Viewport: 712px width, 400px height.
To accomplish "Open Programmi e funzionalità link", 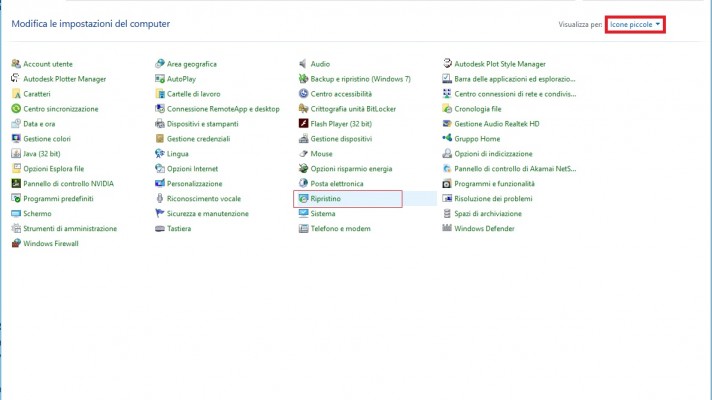I will point(494,184).
